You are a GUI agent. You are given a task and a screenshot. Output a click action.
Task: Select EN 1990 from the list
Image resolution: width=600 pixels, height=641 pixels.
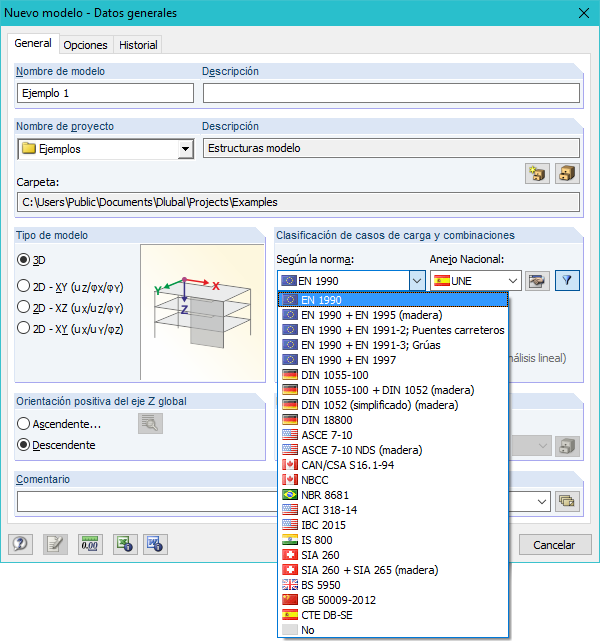tap(393, 300)
